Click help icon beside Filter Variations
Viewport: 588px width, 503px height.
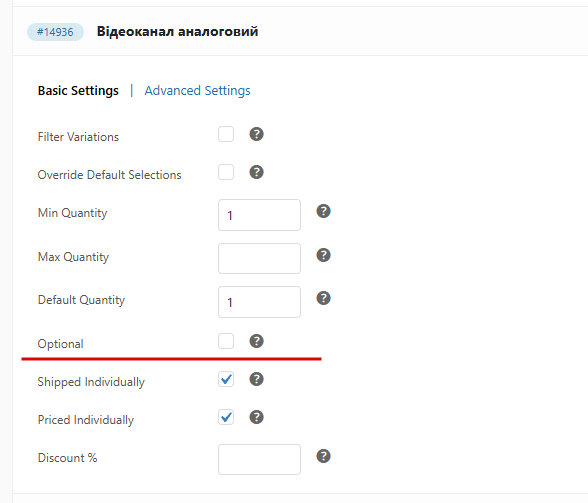[256, 134]
